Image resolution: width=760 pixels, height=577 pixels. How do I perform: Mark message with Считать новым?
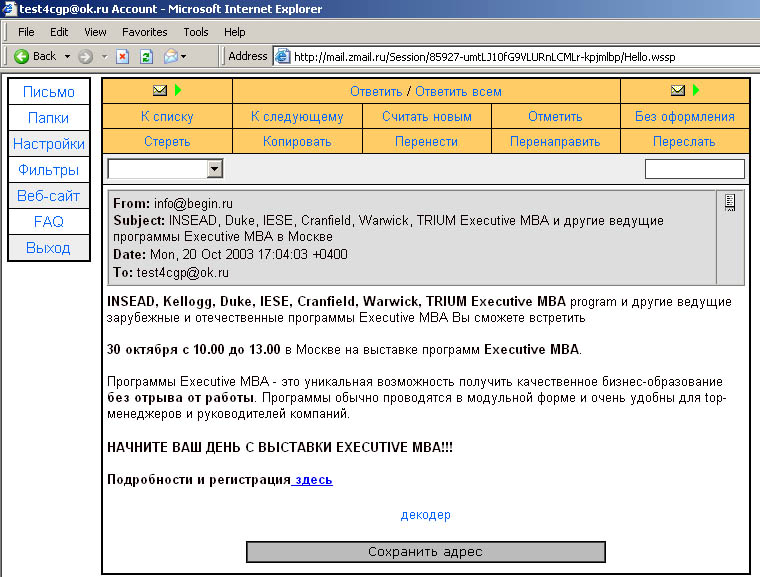pyautogui.click(x=427, y=116)
